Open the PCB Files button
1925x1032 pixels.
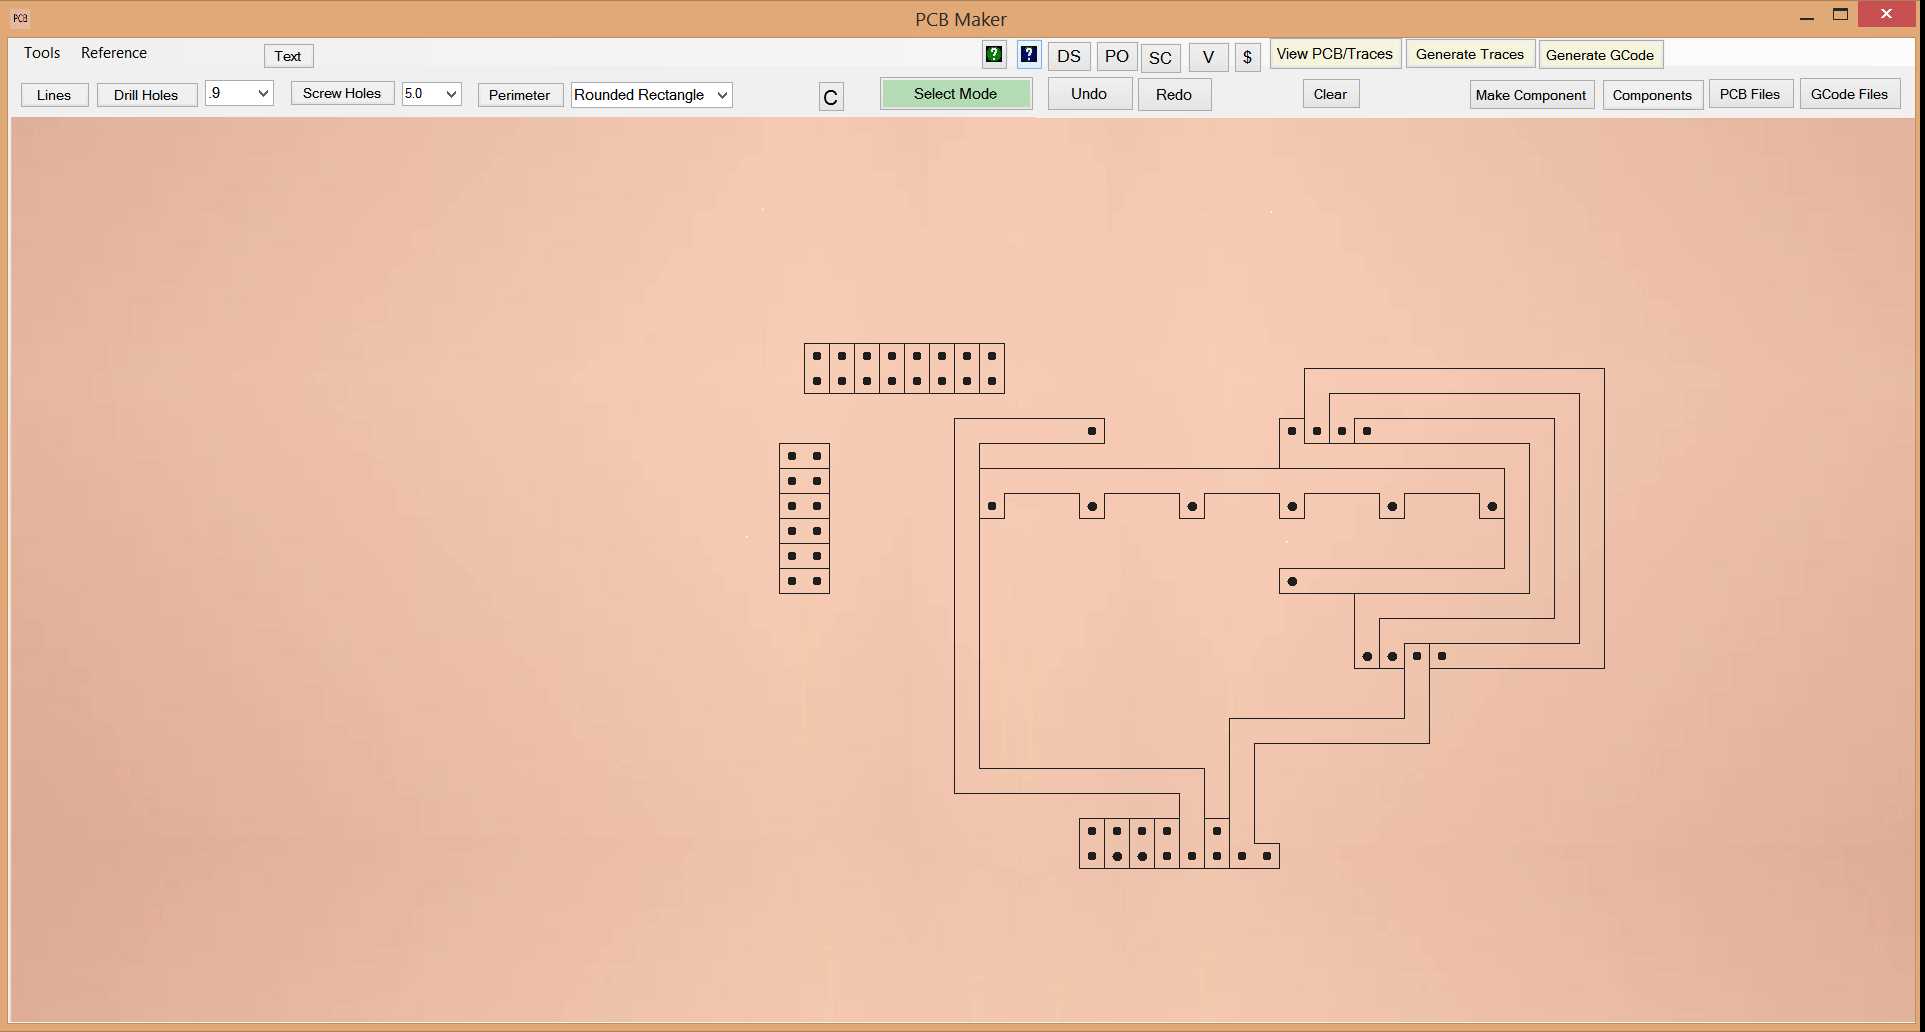[x=1750, y=94]
